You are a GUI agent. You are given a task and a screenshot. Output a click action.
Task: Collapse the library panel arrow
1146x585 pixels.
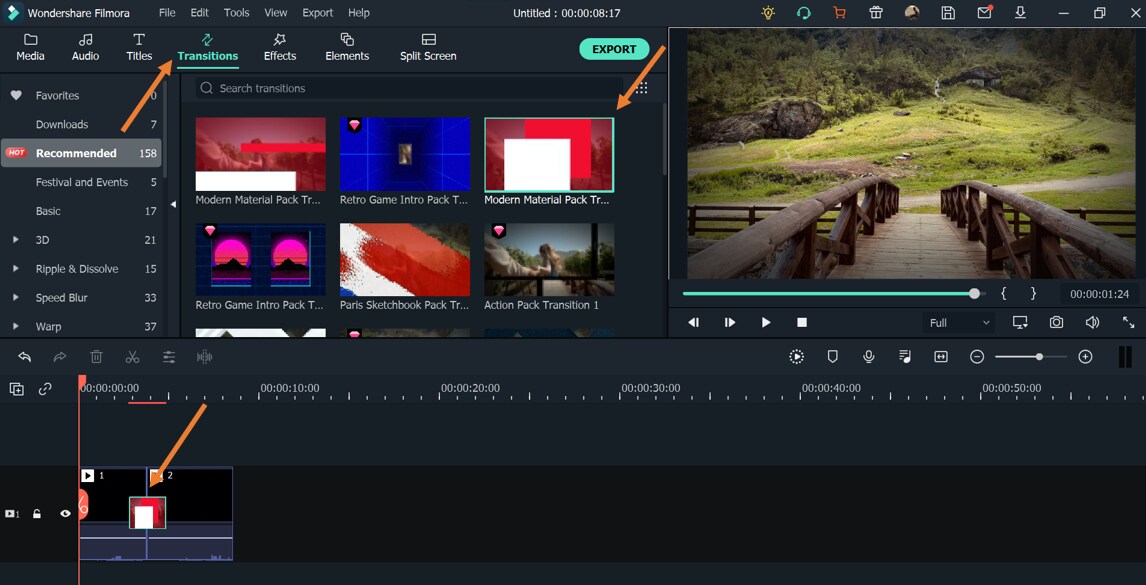click(173, 205)
